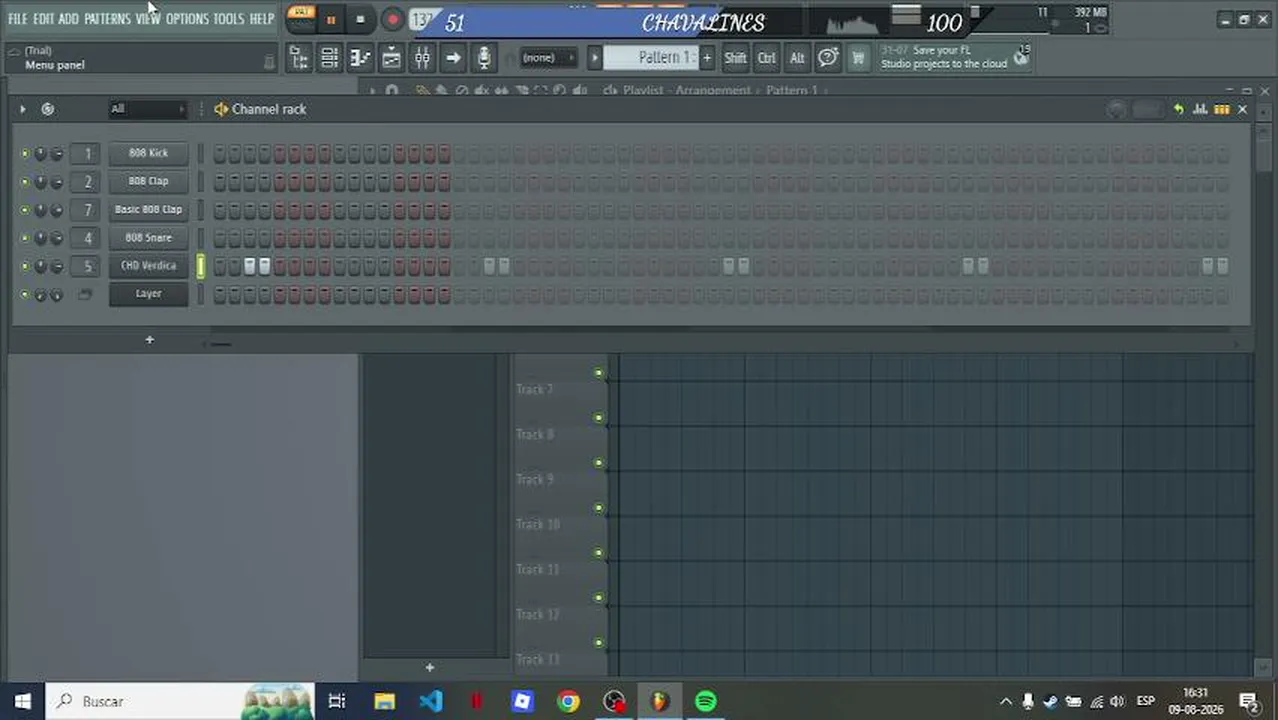This screenshot has width=1278, height=720.
Task: Add a new pattern with the plus button
Action: pyautogui.click(x=706, y=58)
